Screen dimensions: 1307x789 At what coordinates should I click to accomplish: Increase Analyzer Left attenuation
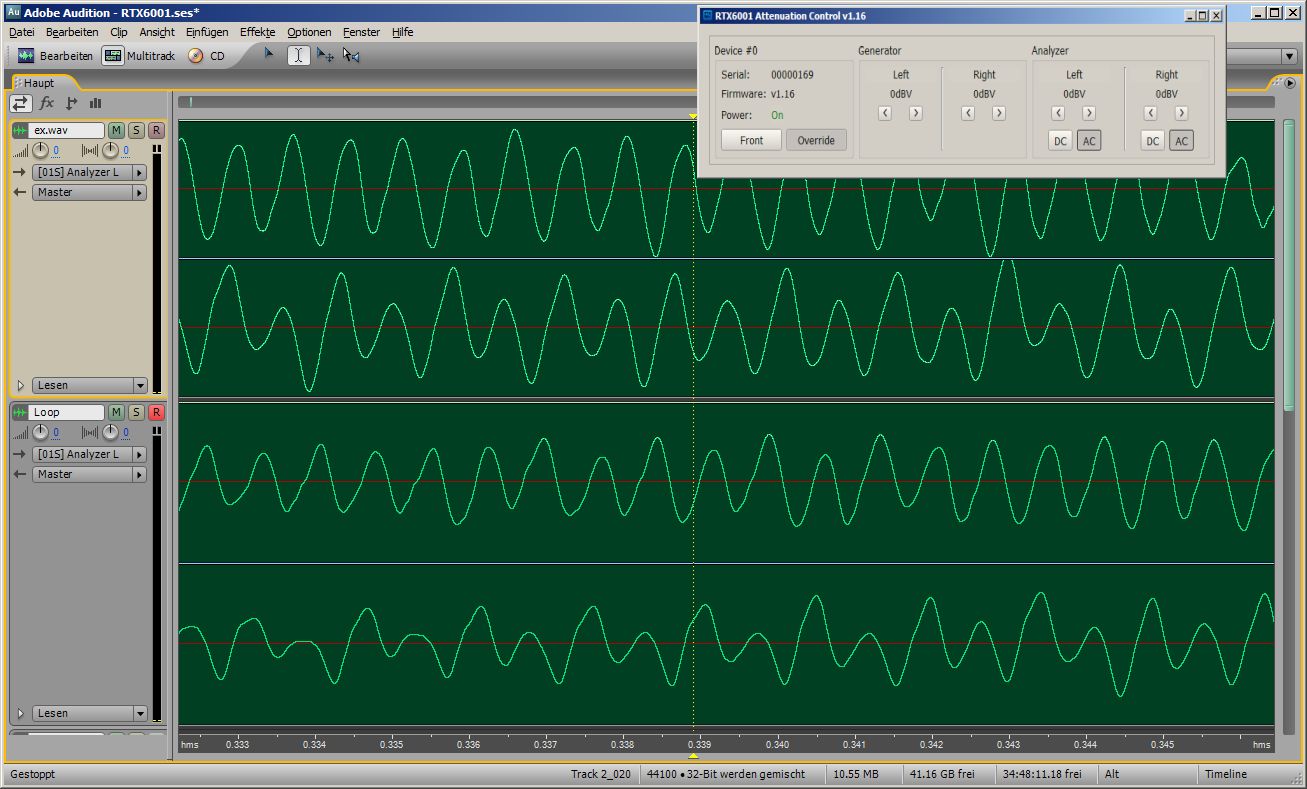(x=1089, y=113)
